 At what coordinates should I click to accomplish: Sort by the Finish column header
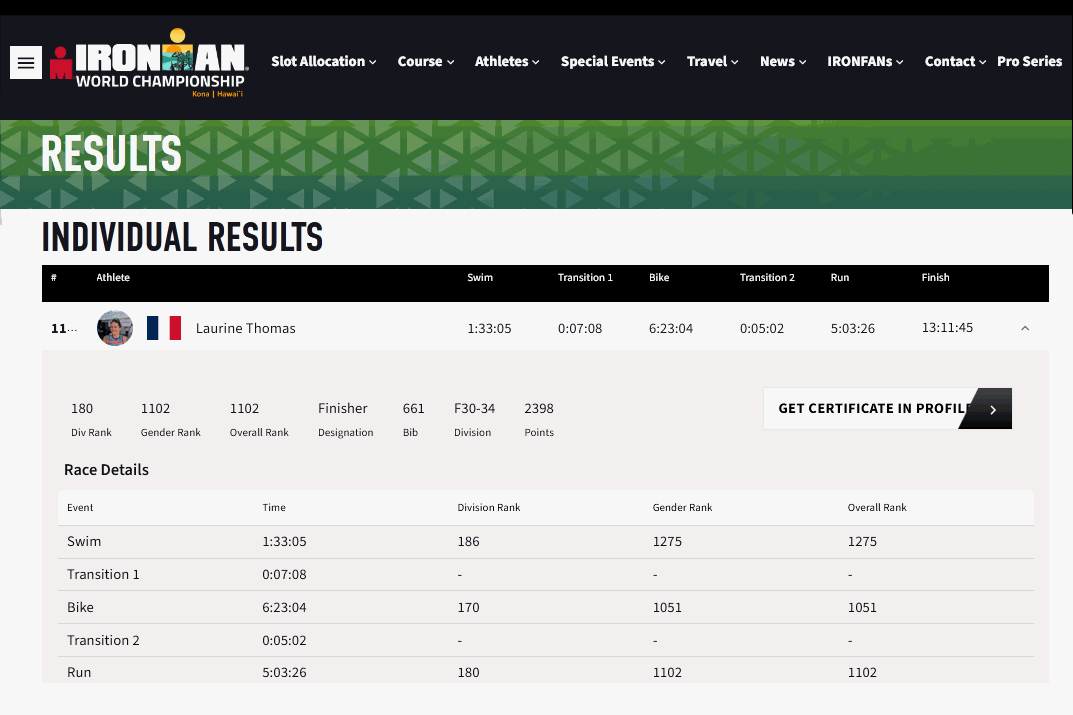[x=935, y=278]
